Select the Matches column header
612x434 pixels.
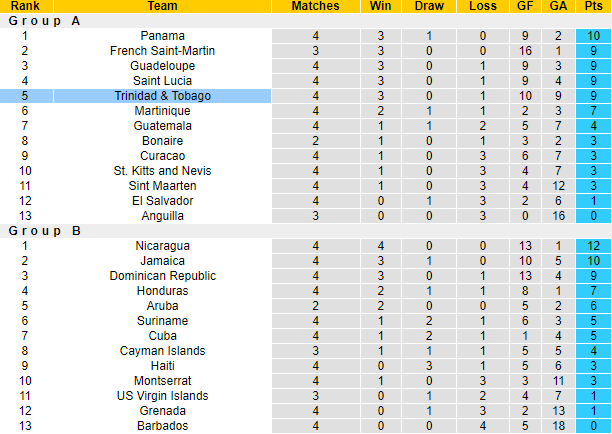tap(315, 6)
